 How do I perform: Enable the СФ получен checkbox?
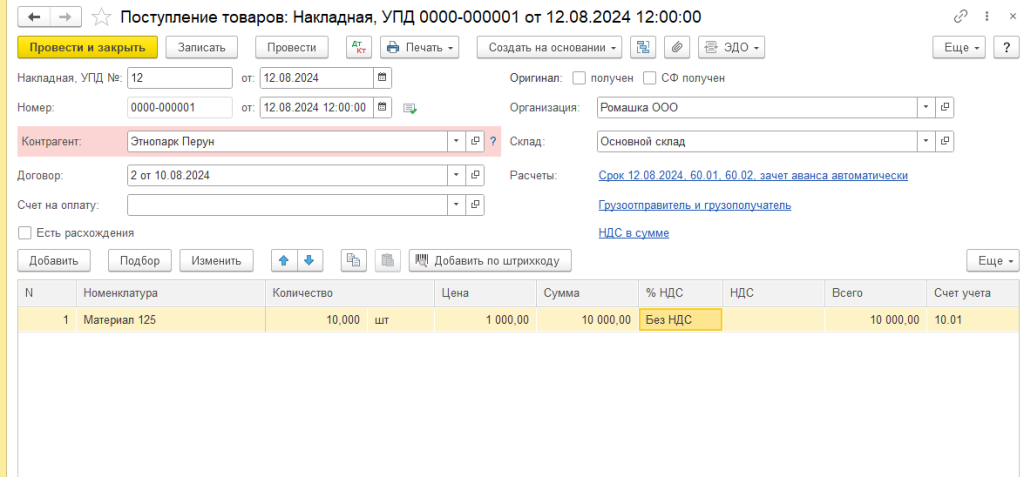click(650, 78)
